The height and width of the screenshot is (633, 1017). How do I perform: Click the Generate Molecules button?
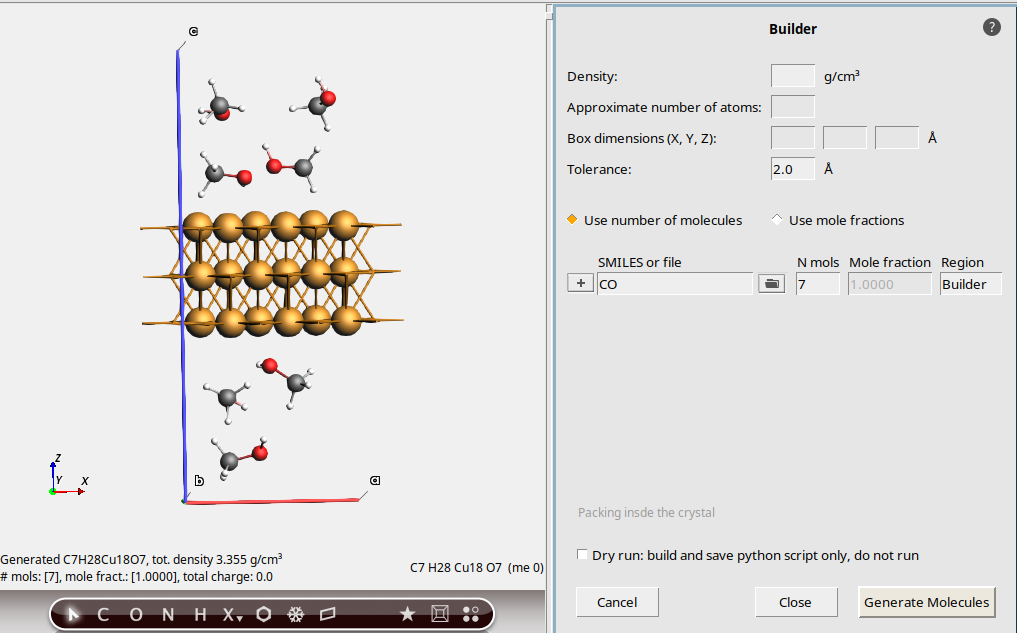tap(926, 602)
